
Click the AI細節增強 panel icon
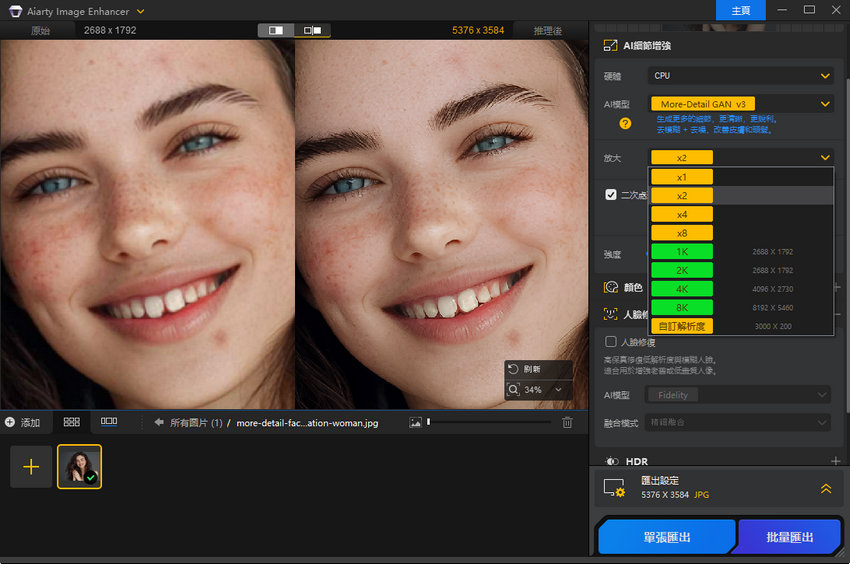(610, 46)
